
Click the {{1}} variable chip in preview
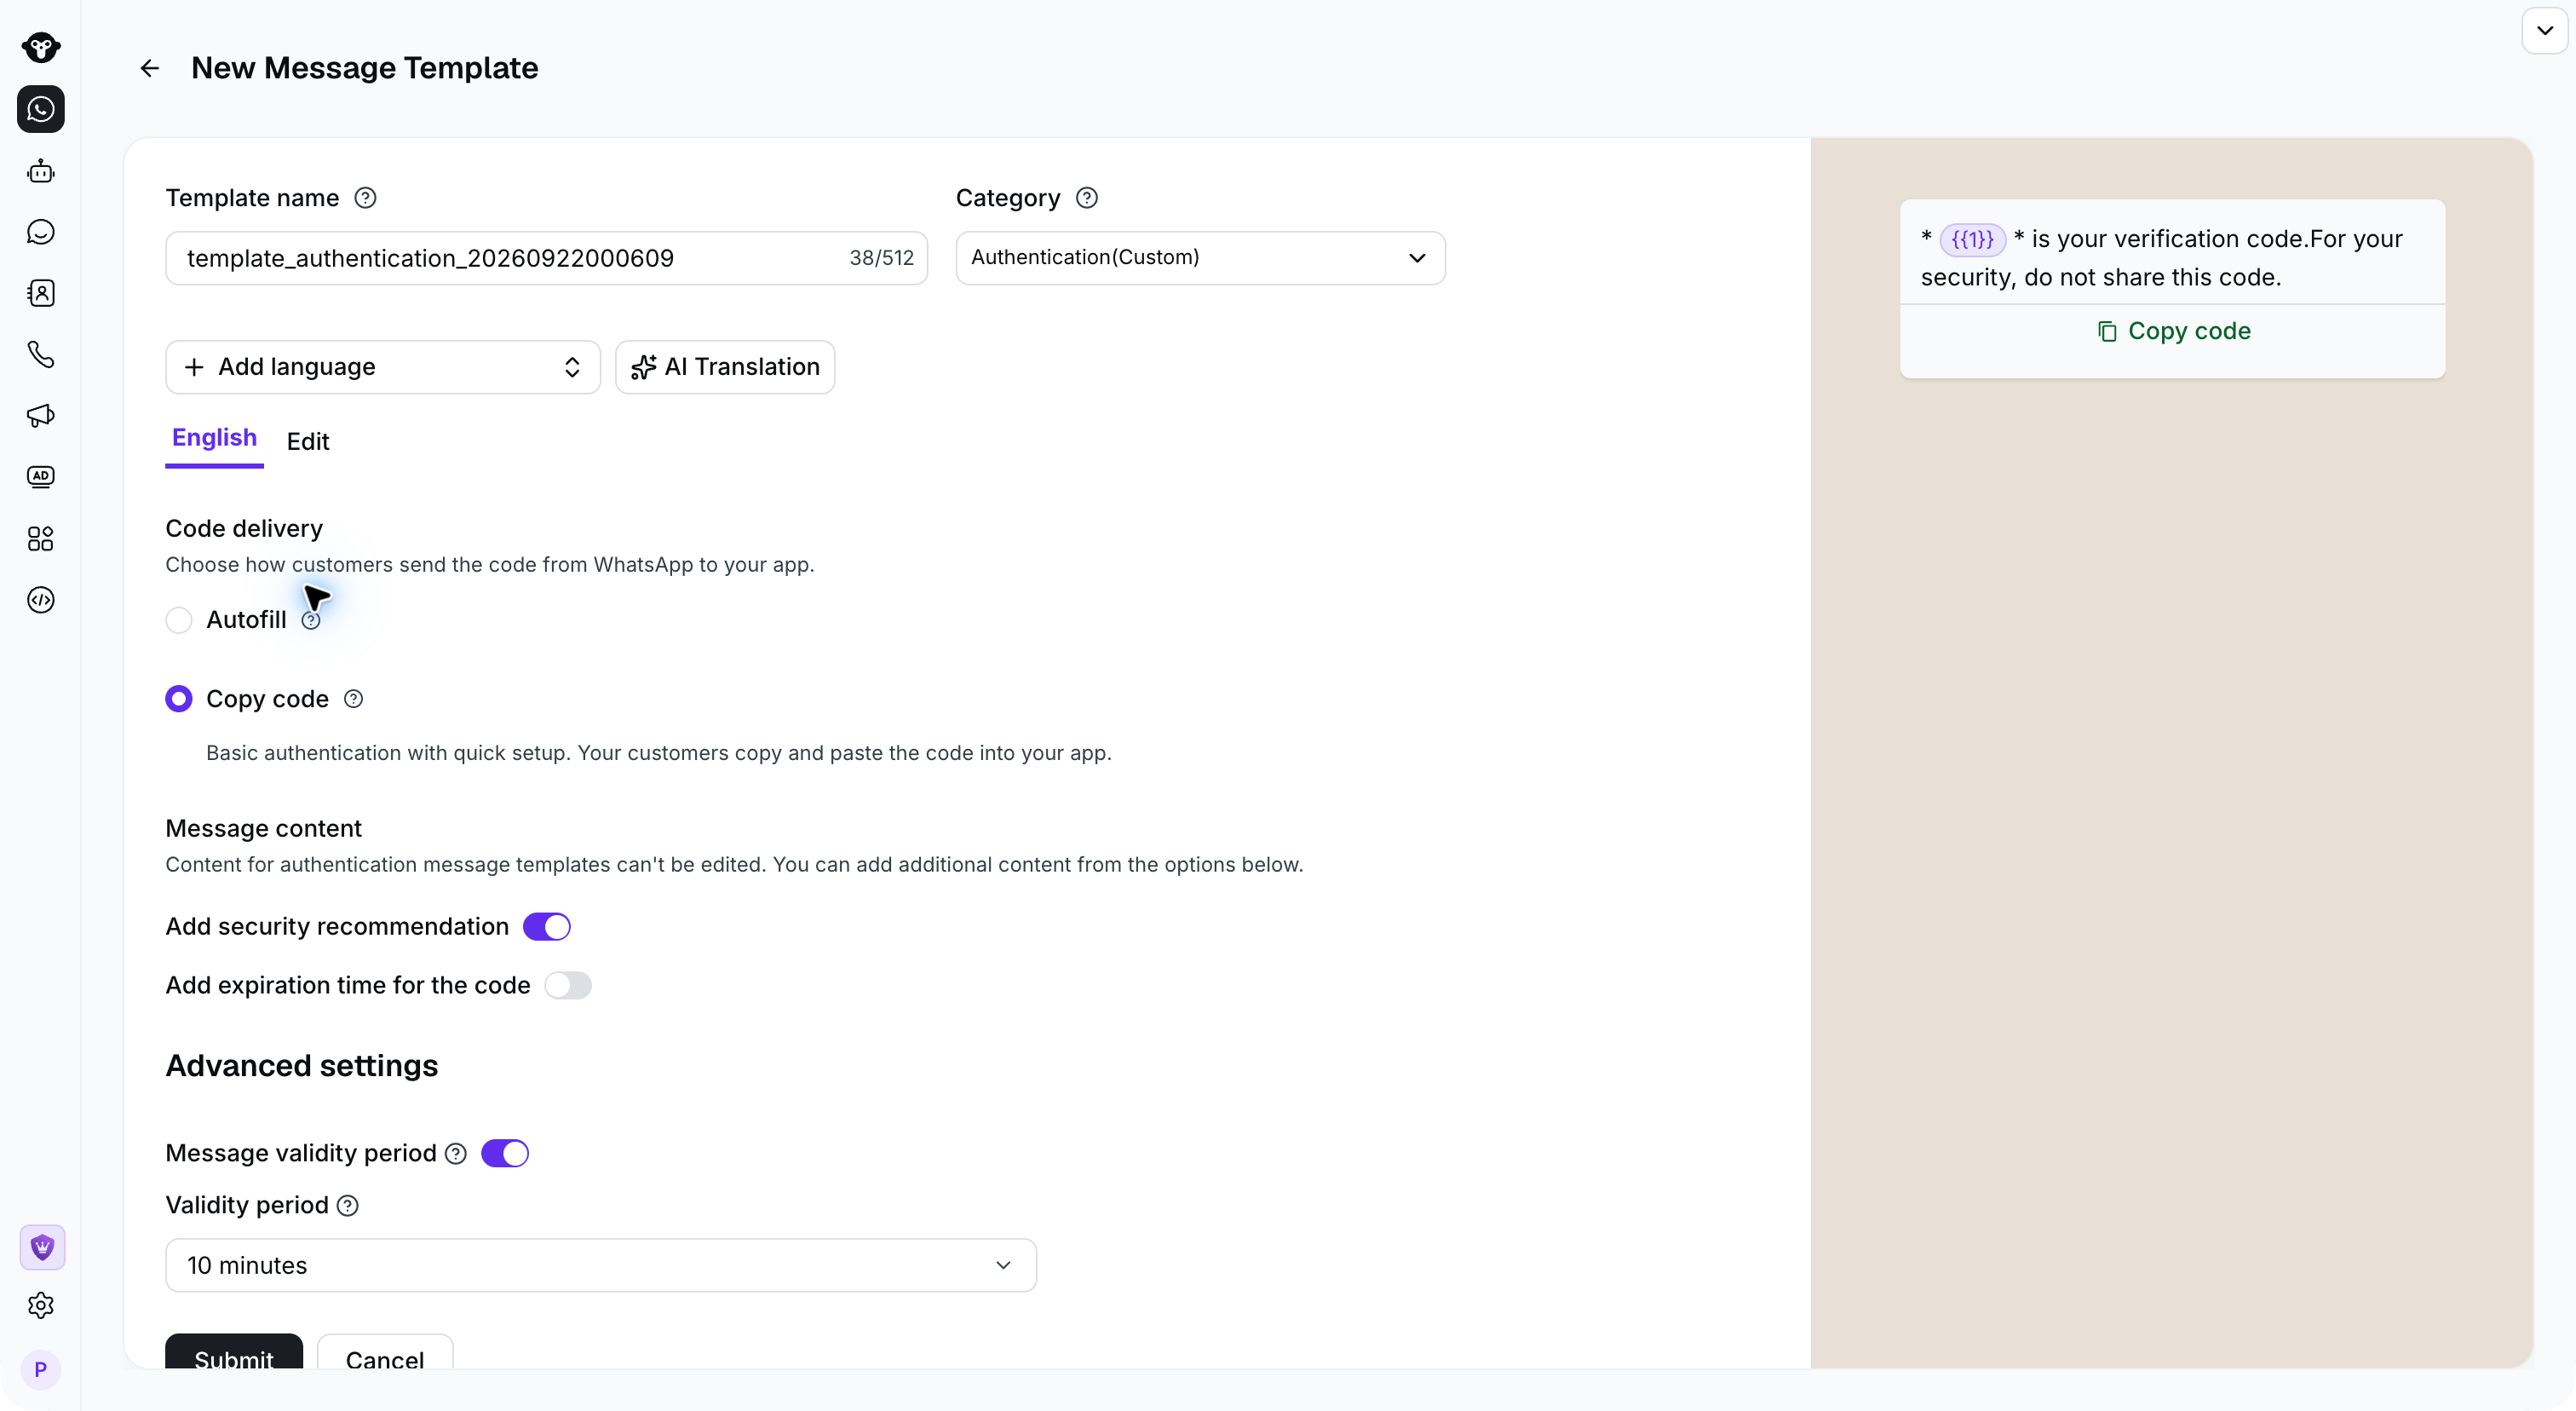(x=1972, y=240)
